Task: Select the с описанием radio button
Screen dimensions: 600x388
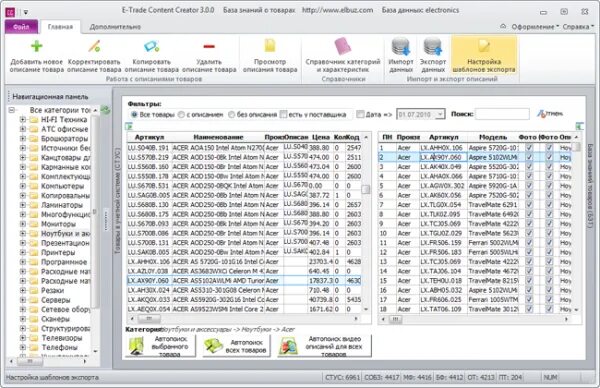Action: point(181,114)
